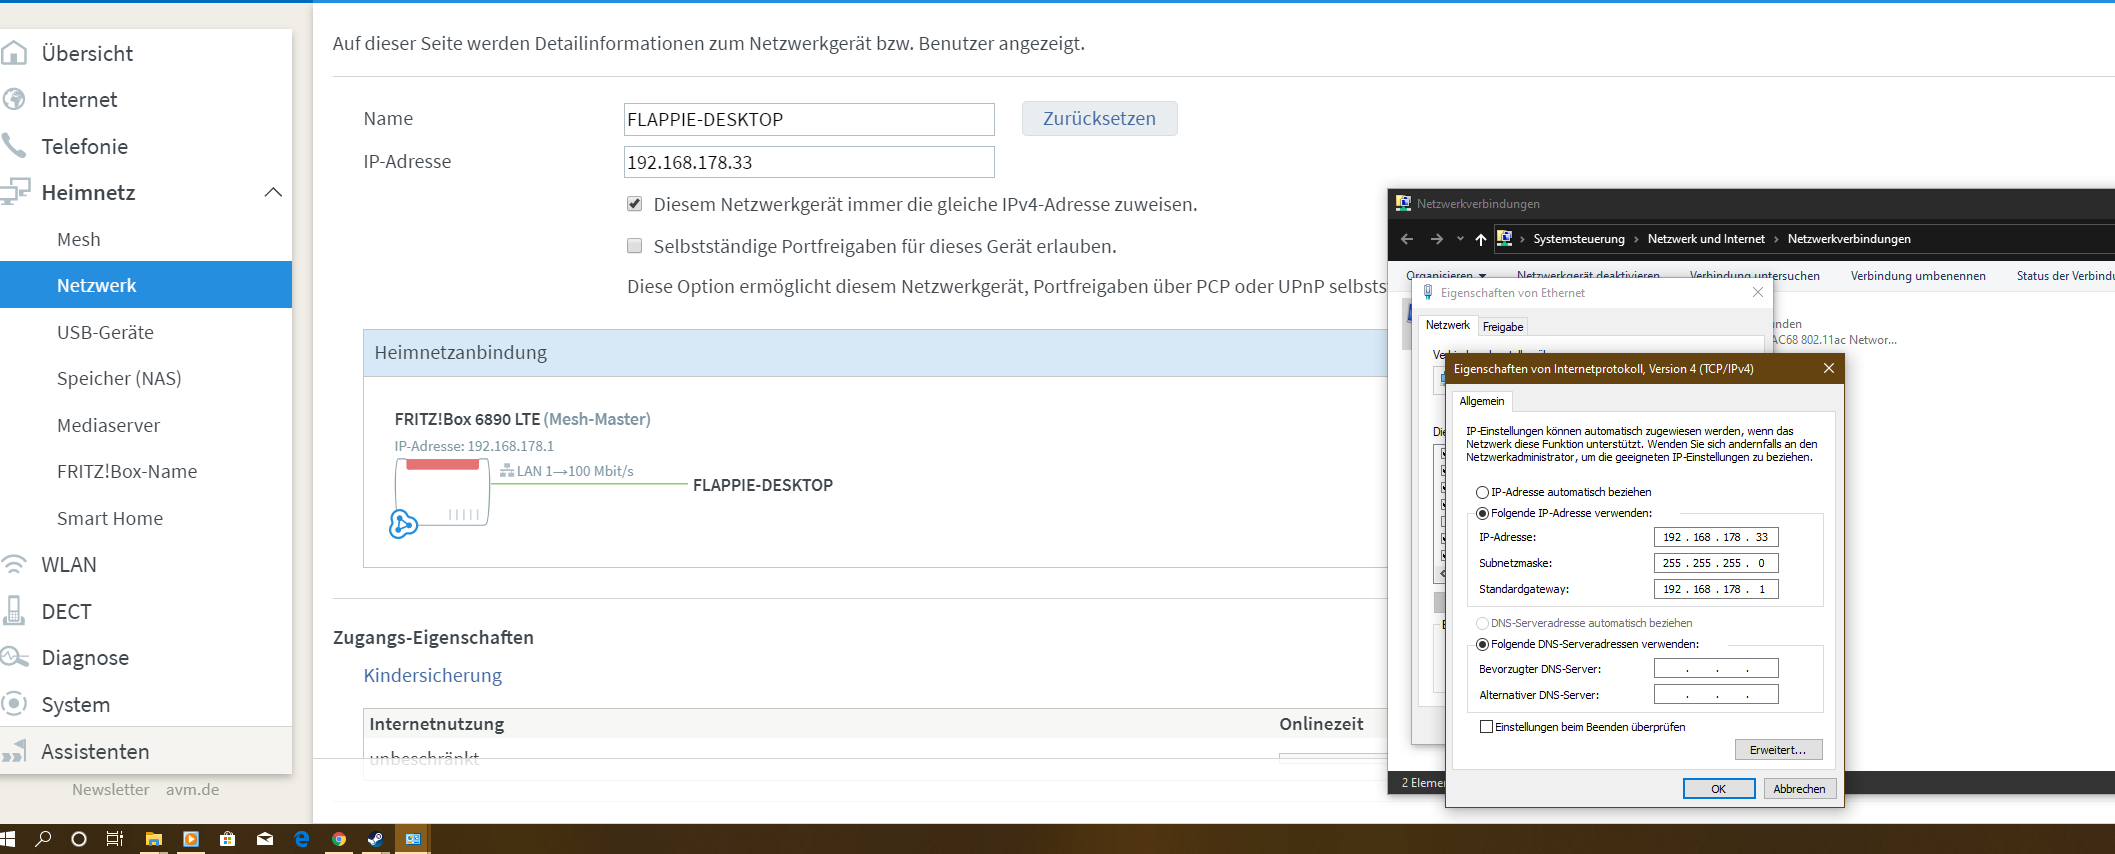
Task: Open recent locations dropdown in Netzwerkverbindungen
Action: pyautogui.click(x=1460, y=239)
